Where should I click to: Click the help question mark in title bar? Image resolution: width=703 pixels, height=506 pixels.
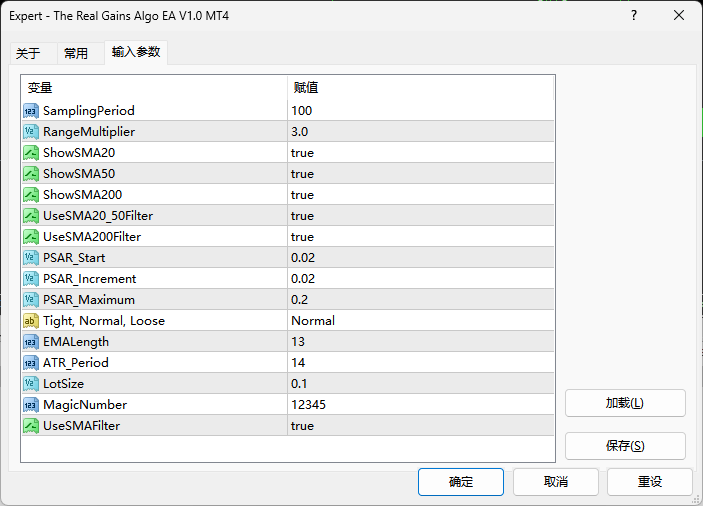[634, 16]
